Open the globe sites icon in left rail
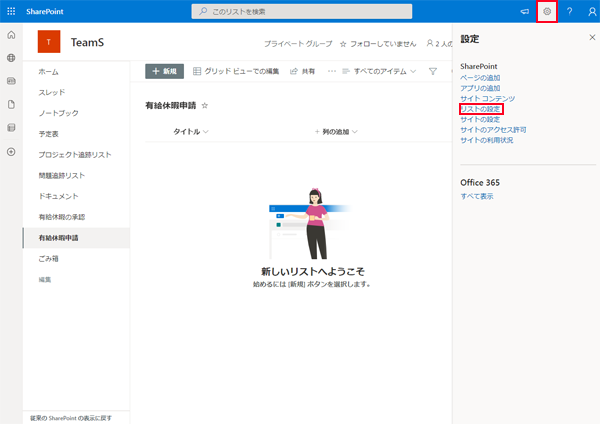The image size is (600, 424). tap(11, 58)
